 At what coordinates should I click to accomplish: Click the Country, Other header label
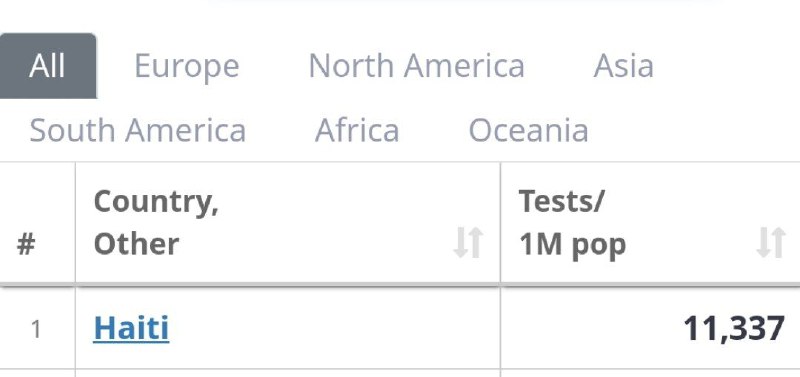tap(156, 222)
